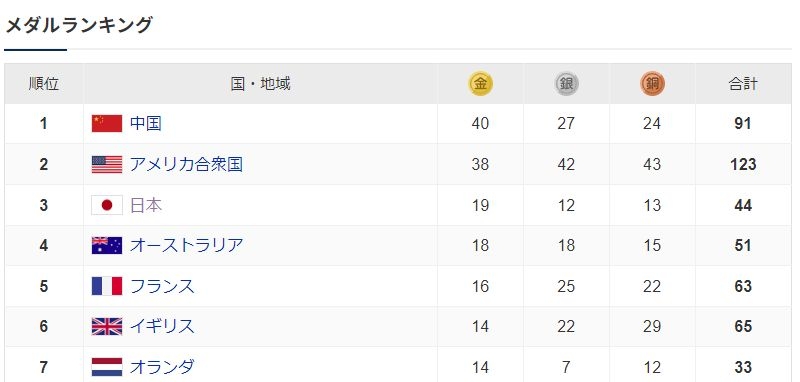Open the フランス country link
The width and height of the screenshot is (800, 382).
pos(162,286)
